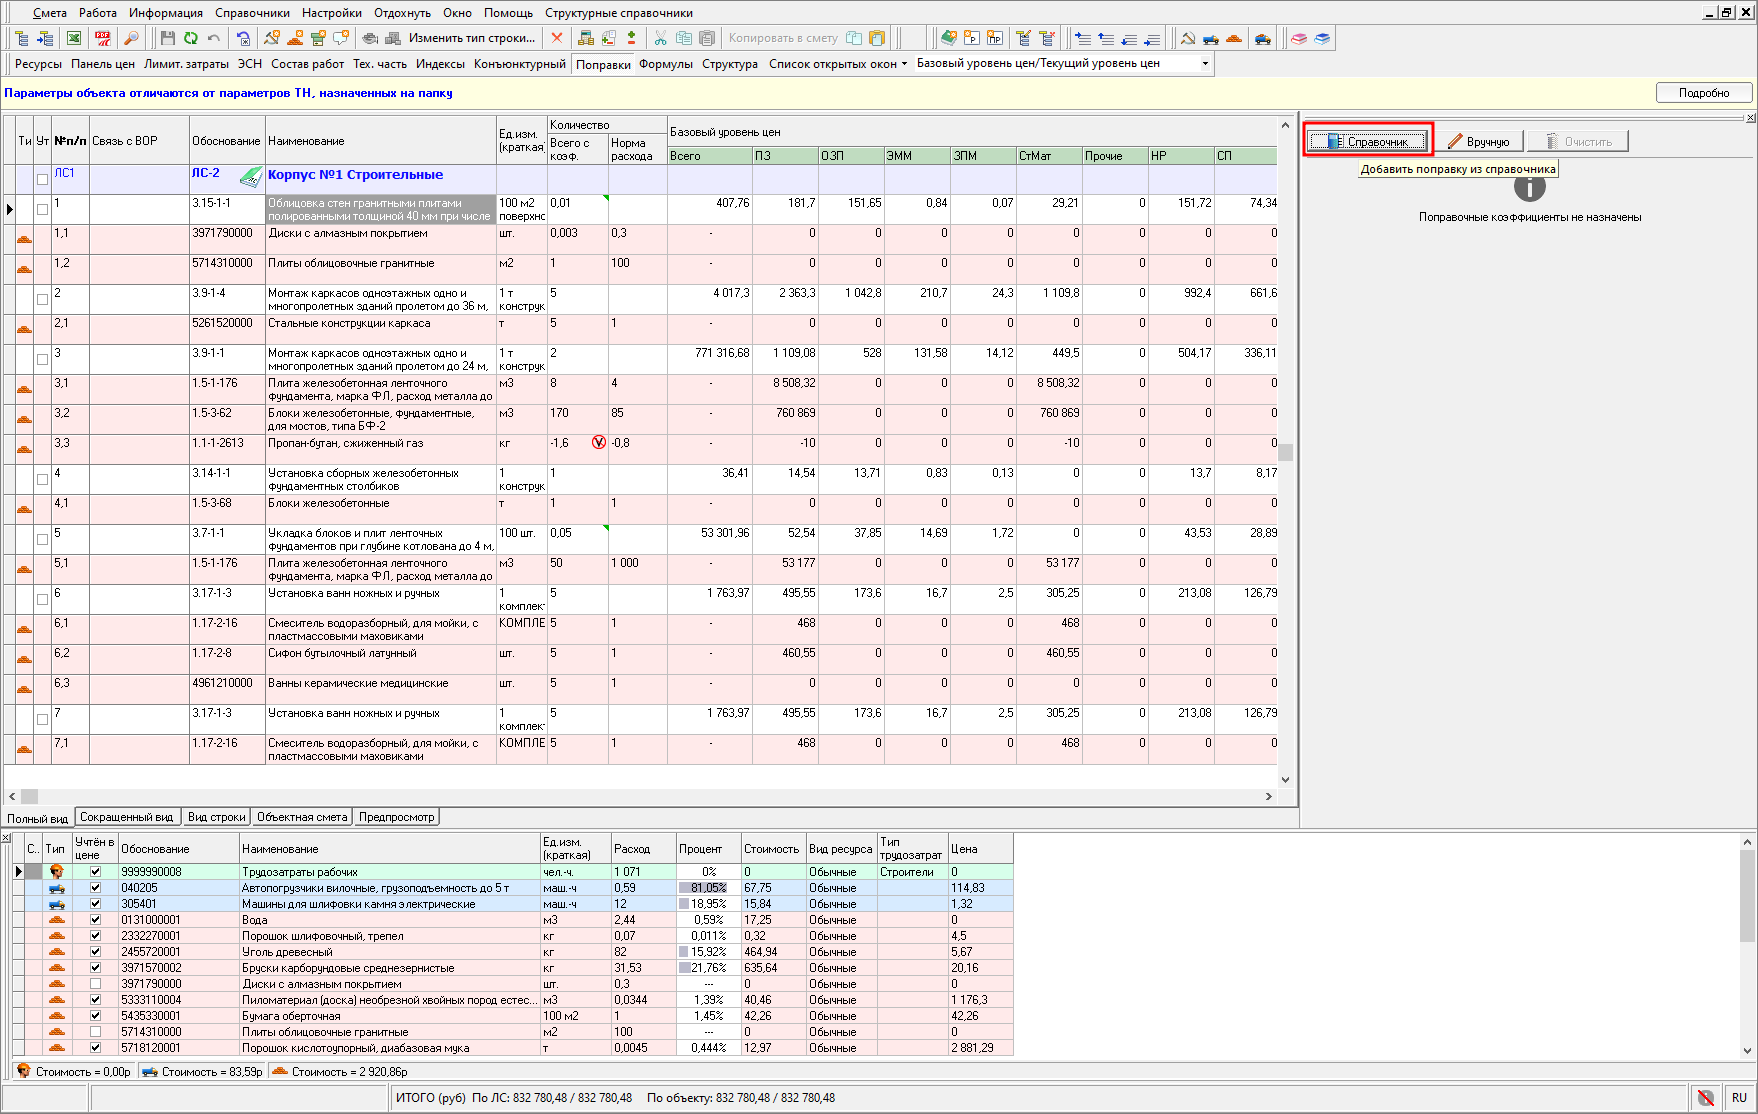This screenshot has height=1114, width=1758.
Task: Check 'Учтён в цене' for 'Плиты облицовочные гранитные' resource
Action: (x=95, y=1032)
